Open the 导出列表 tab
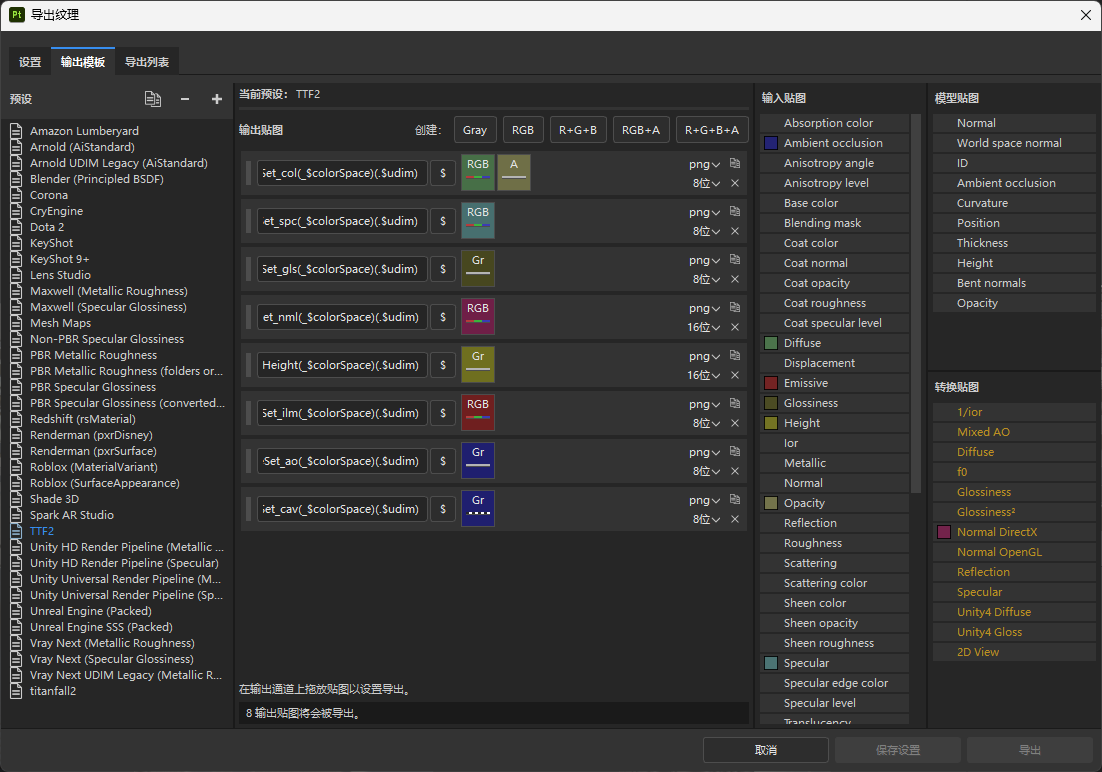Screen dimensions: 1102x772 146,62
